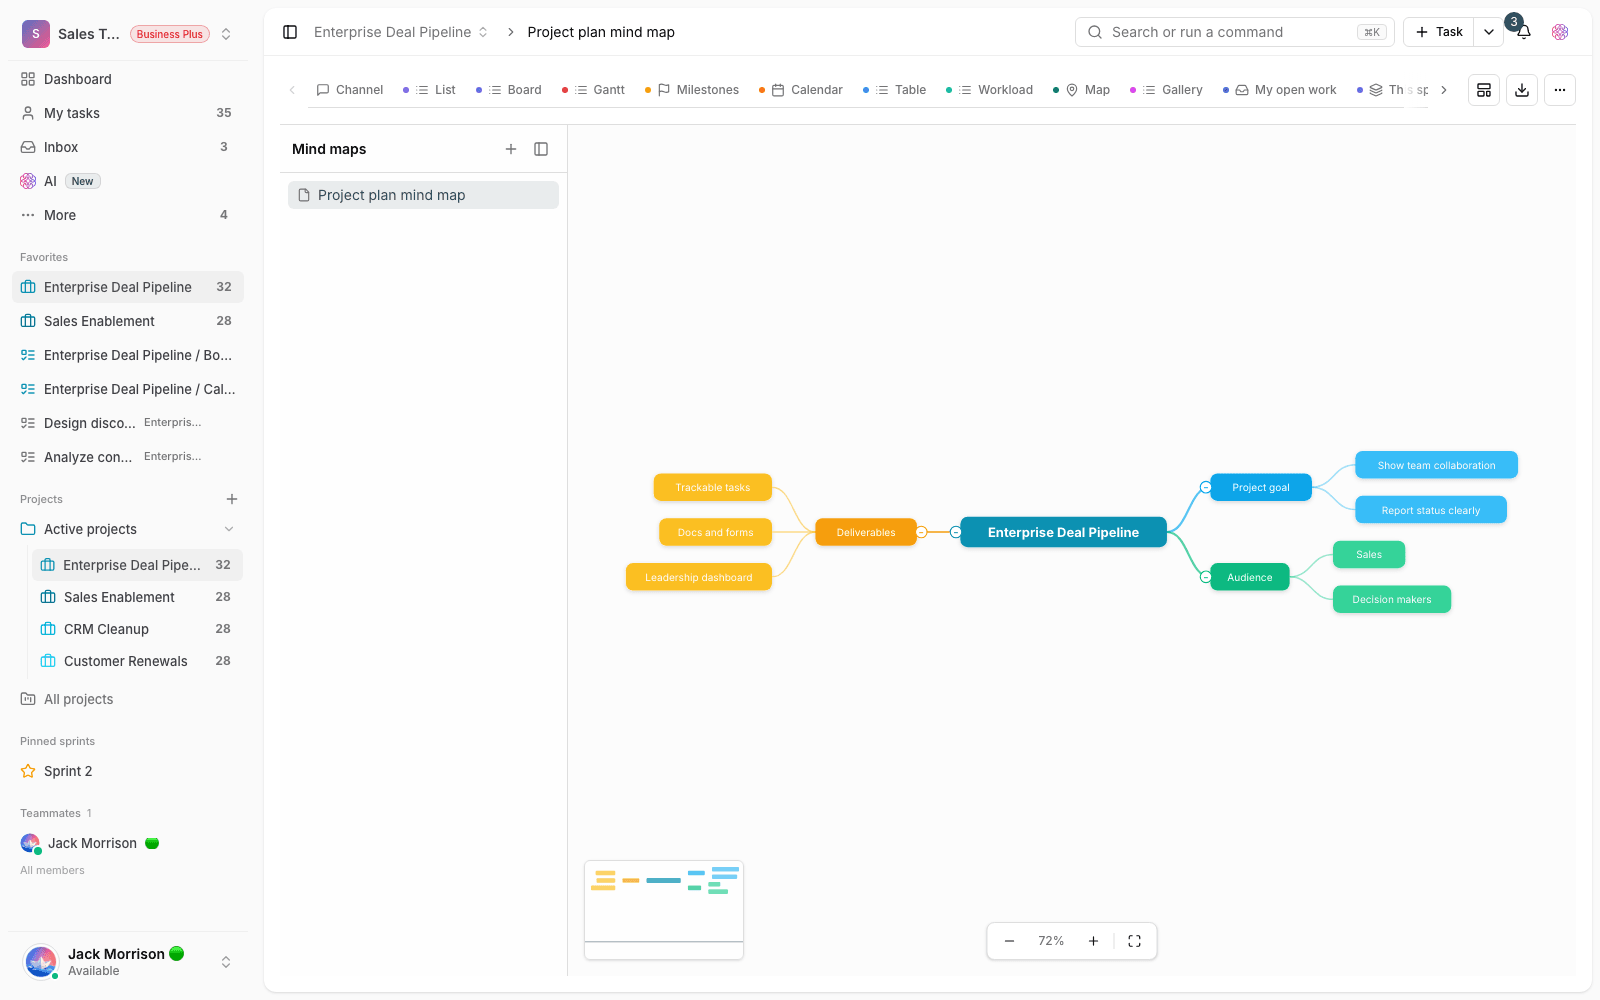Open the Workload view tab
The width and height of the screenshot is (1600, 1000).
pyautogui.click(x=990, y=90)
